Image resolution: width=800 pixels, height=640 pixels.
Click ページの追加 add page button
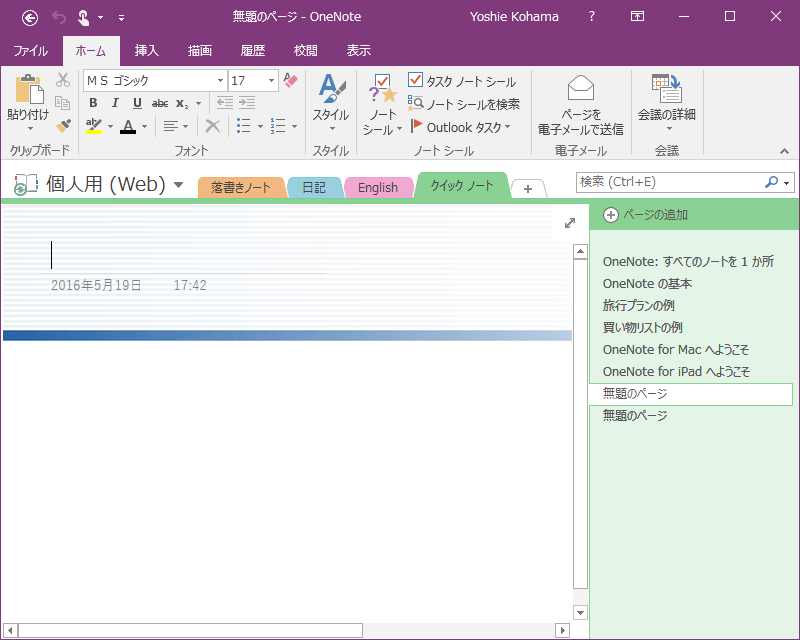pyautogui.click(x=646, y=215)
